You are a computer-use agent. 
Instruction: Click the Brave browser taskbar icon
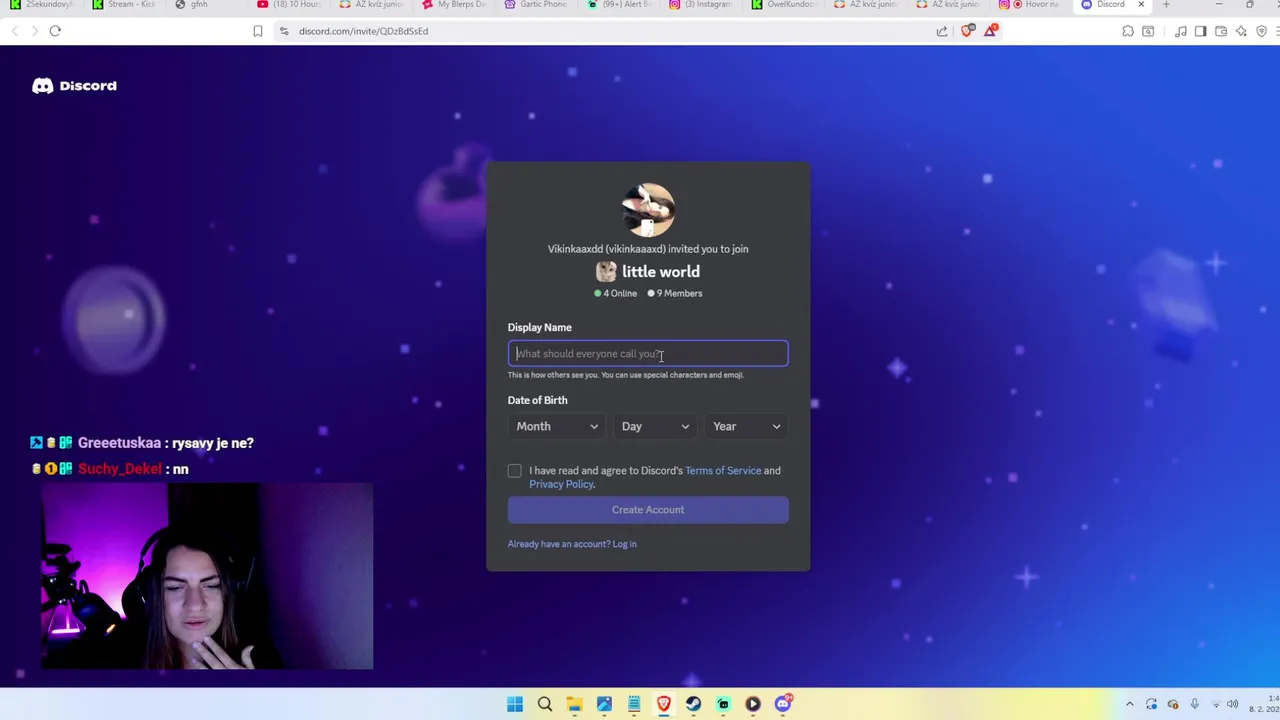click(x=664, y=704)
